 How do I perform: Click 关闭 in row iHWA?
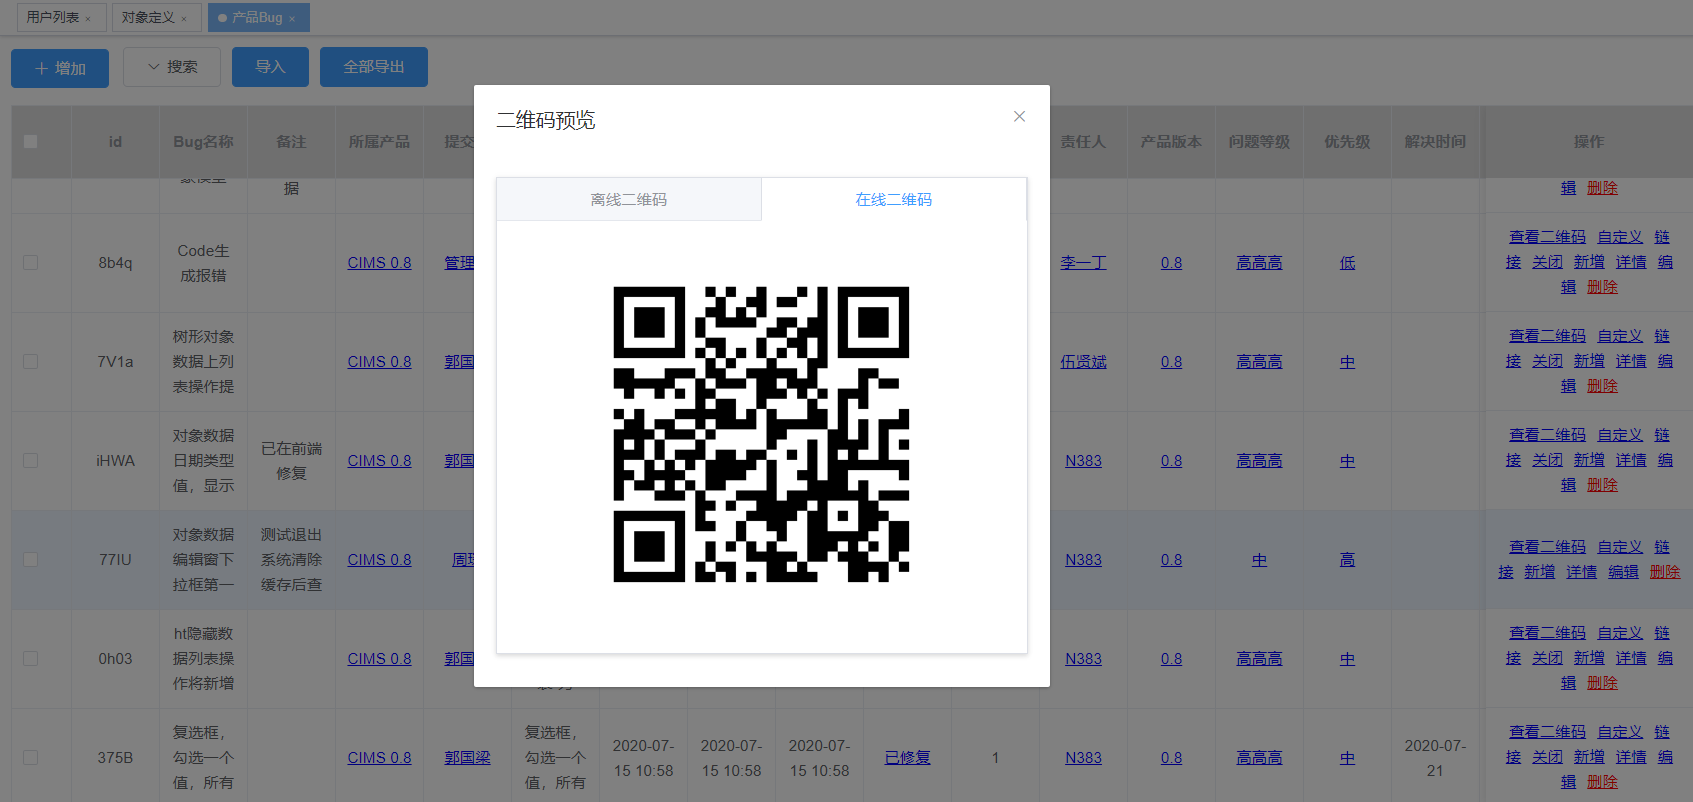pos(1547,460)
